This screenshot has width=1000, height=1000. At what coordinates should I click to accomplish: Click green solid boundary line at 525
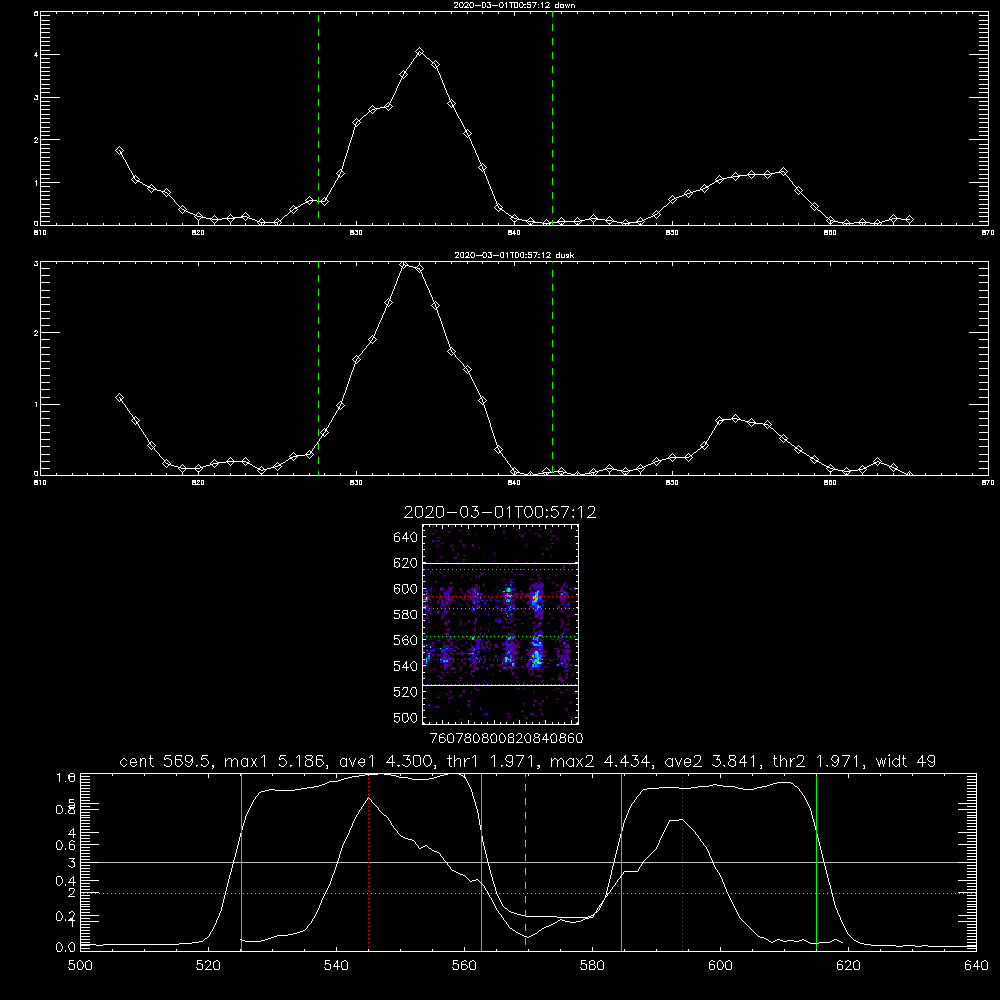click(241, 862)
